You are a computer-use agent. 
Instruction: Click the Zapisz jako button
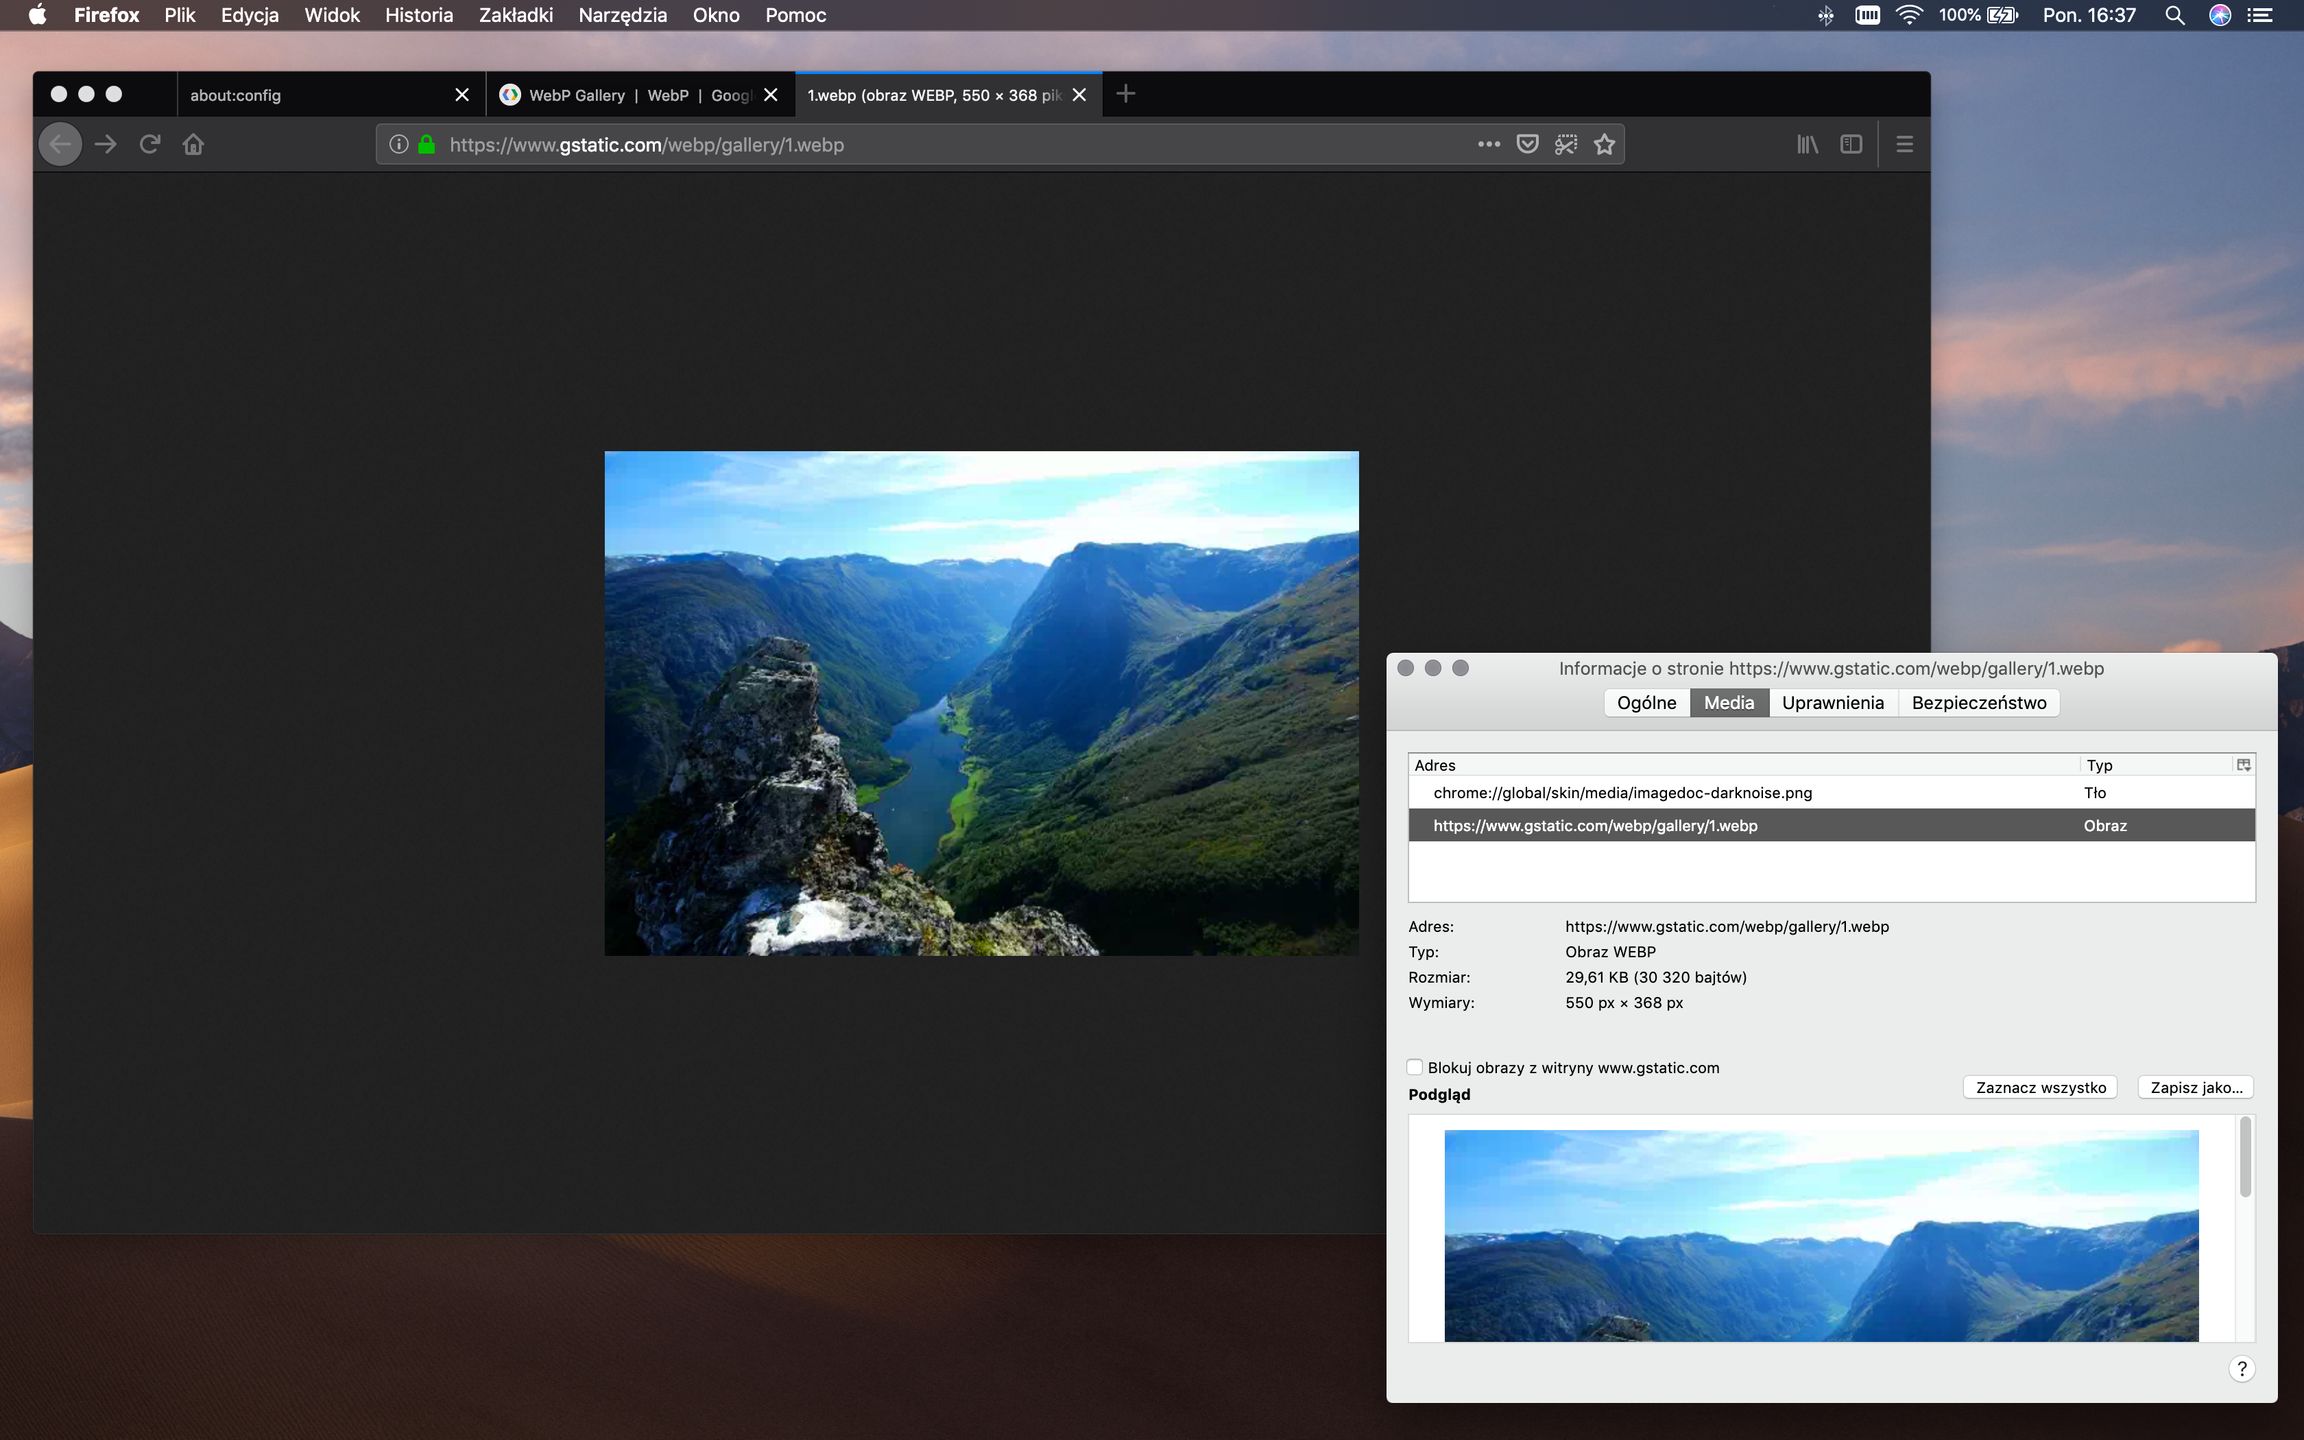(x=2197, y=1087)
